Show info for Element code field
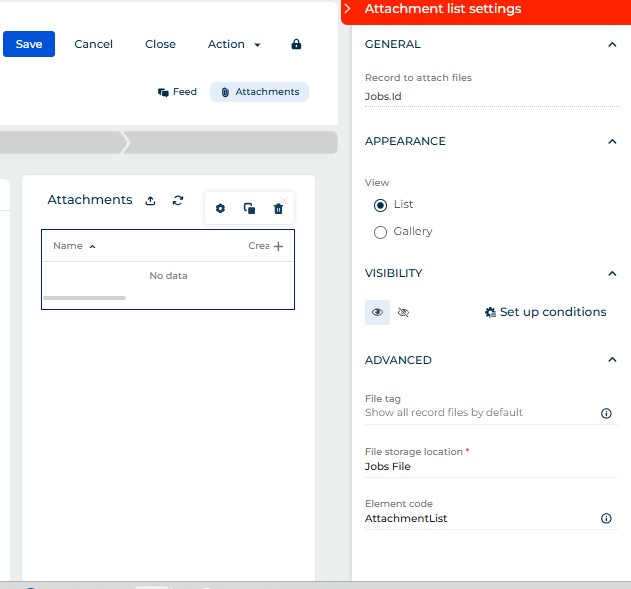The height and width of the screenshot is (589, 631). 606,519
